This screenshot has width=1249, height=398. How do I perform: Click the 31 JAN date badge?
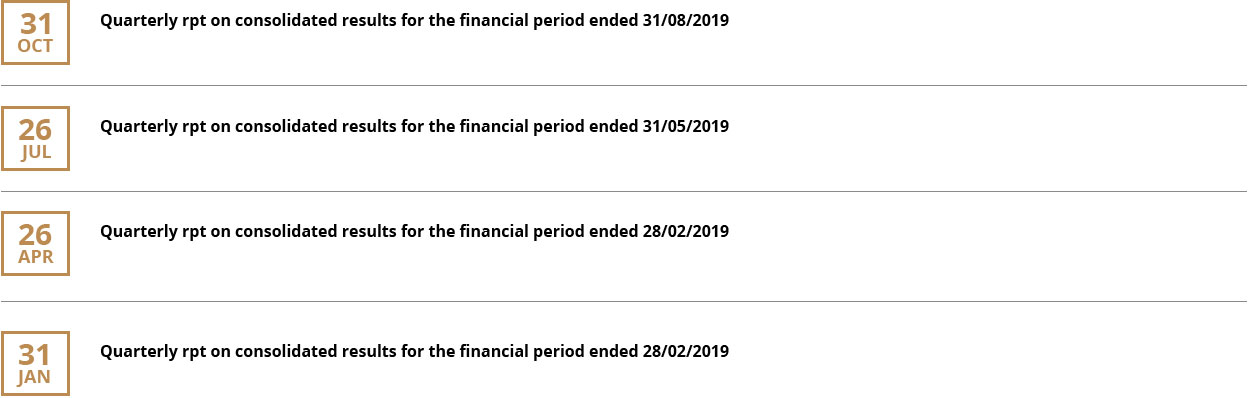point(35,364)
